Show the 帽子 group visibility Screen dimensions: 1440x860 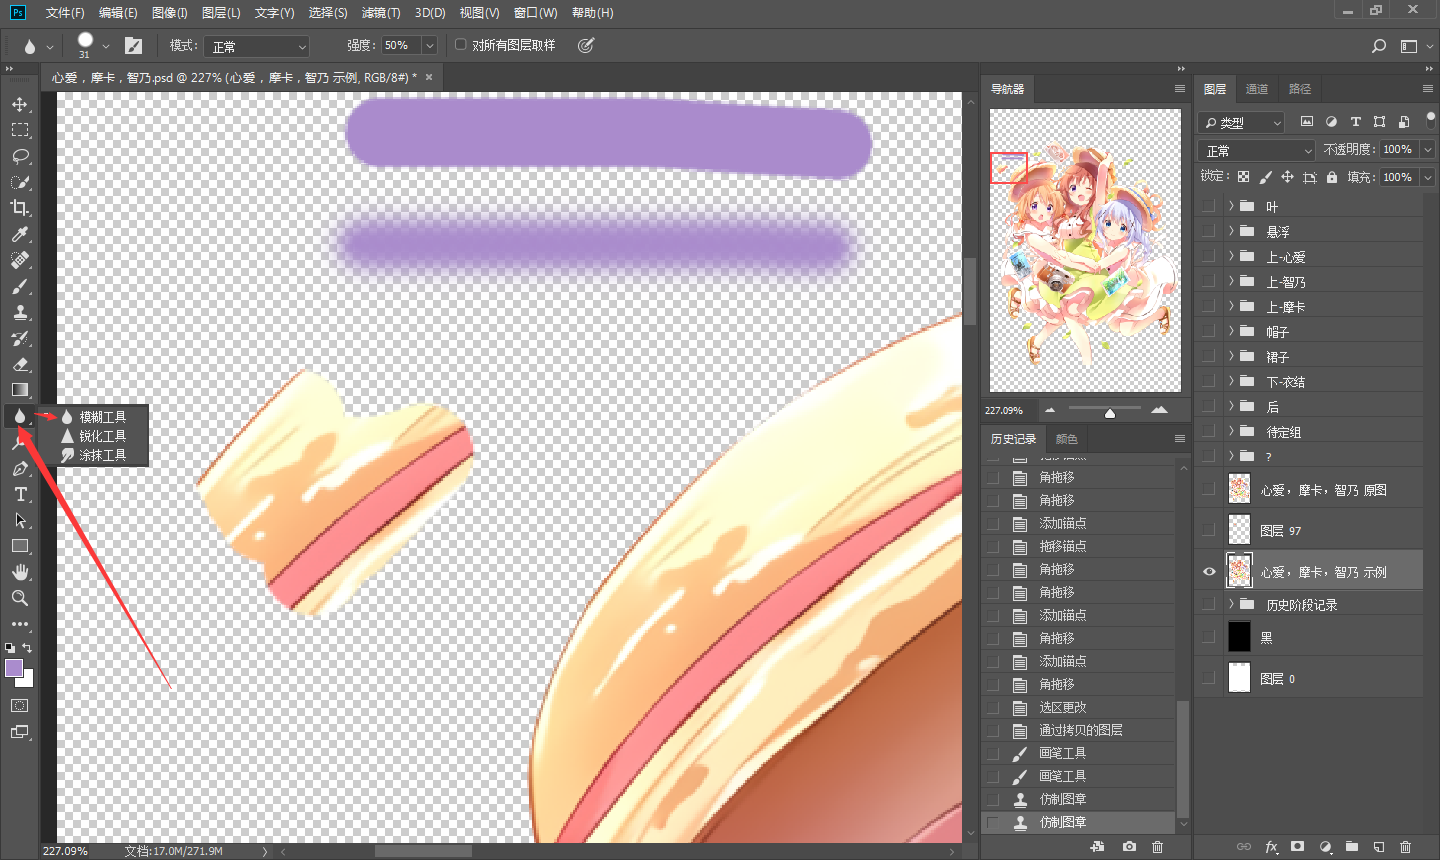tap(1209, 331)
